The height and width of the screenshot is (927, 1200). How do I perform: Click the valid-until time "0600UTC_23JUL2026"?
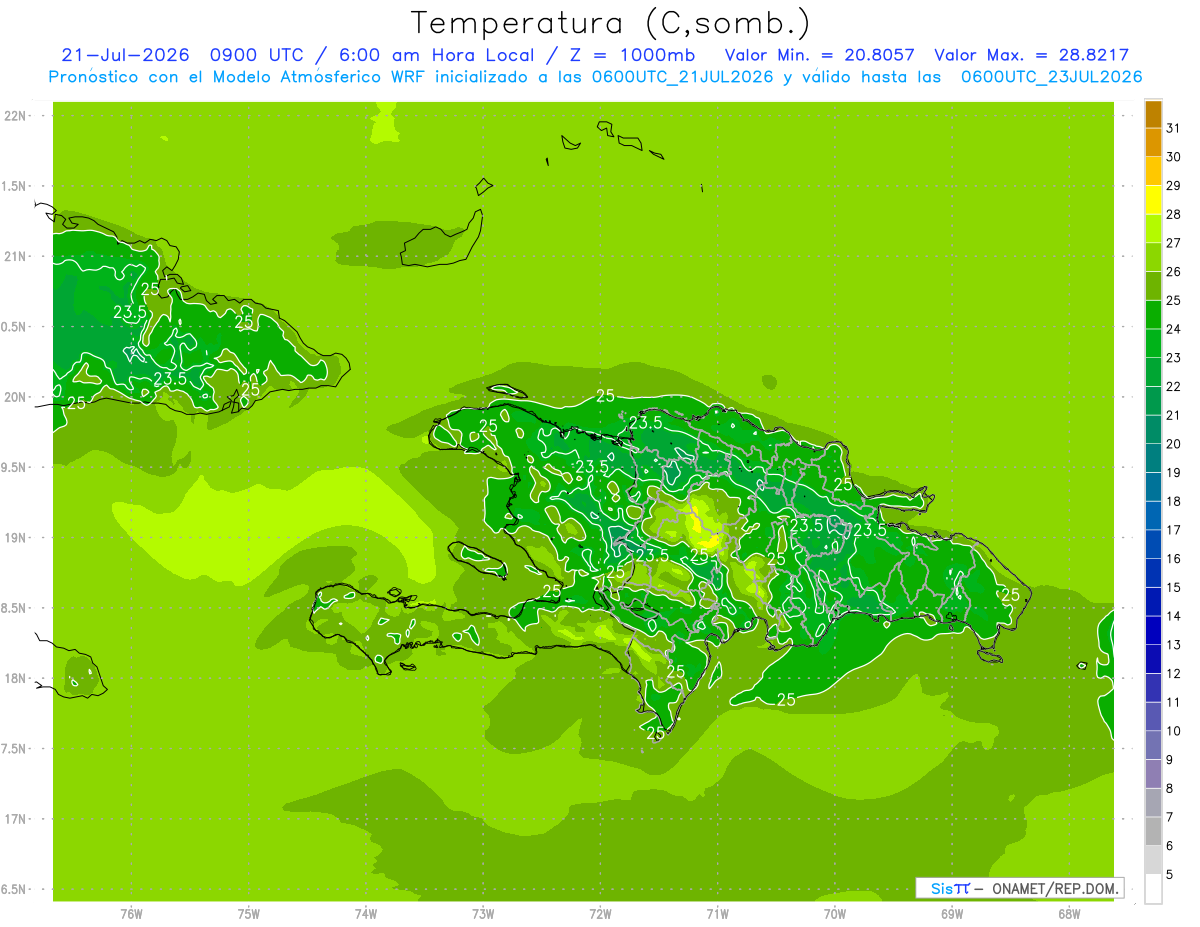point(1051,77)
